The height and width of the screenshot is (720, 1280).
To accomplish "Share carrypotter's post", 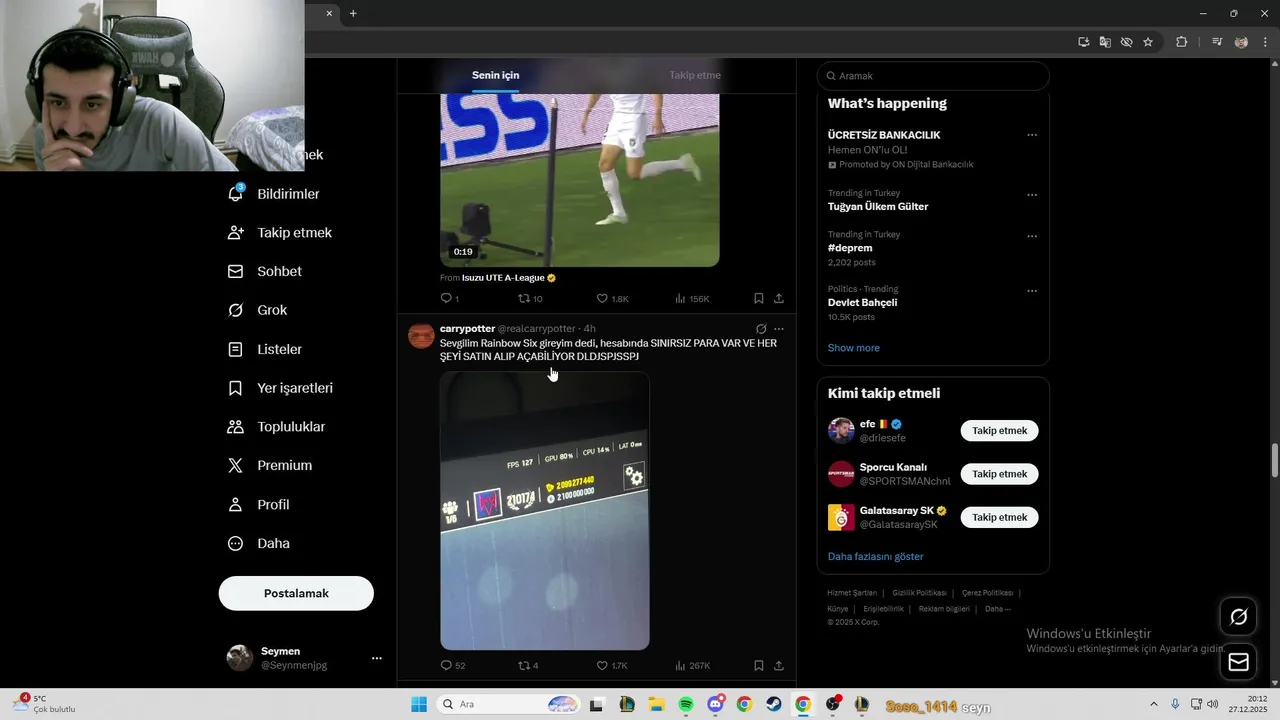I will [x=779, y=665].
